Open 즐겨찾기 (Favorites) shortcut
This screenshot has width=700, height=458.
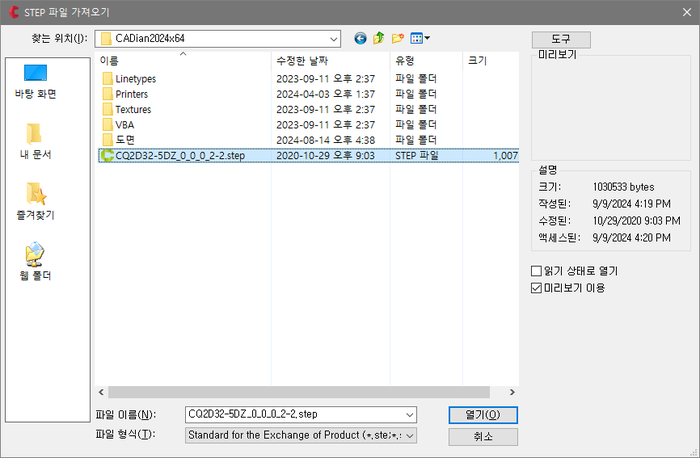pos(35,201)
